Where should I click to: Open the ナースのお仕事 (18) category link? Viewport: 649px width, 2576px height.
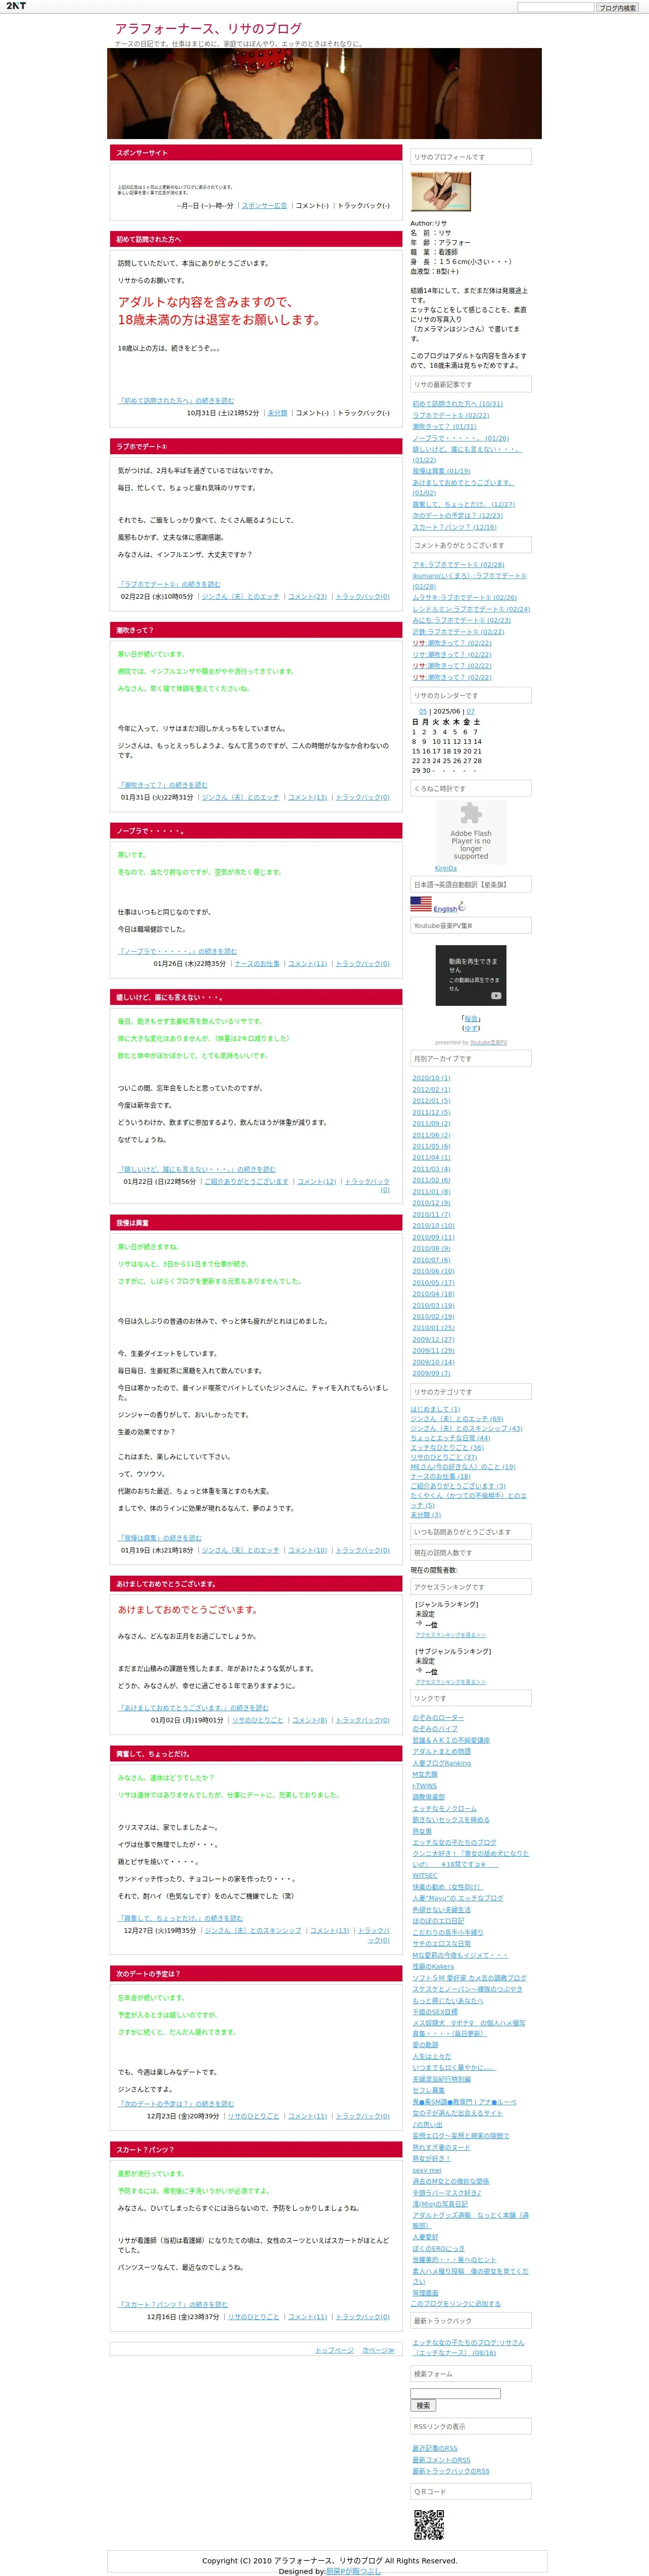pos(440,1476)
